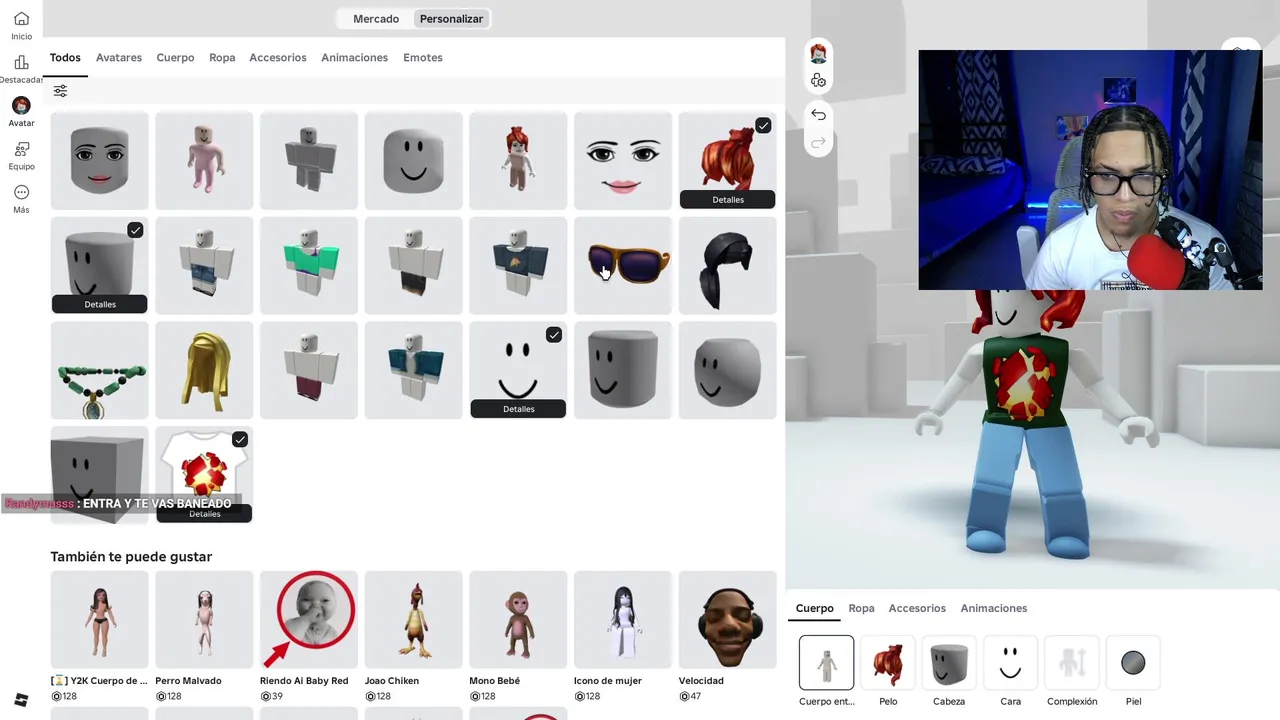
Task: Click the redo arrow in avatar preview
Action: pyautogui.click(x=818, y=143)
